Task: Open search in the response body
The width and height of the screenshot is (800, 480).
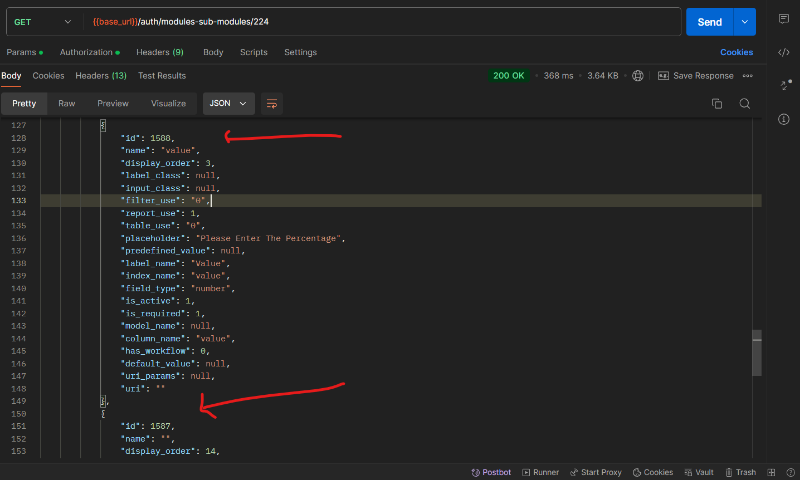Action: tap(744, 103)
